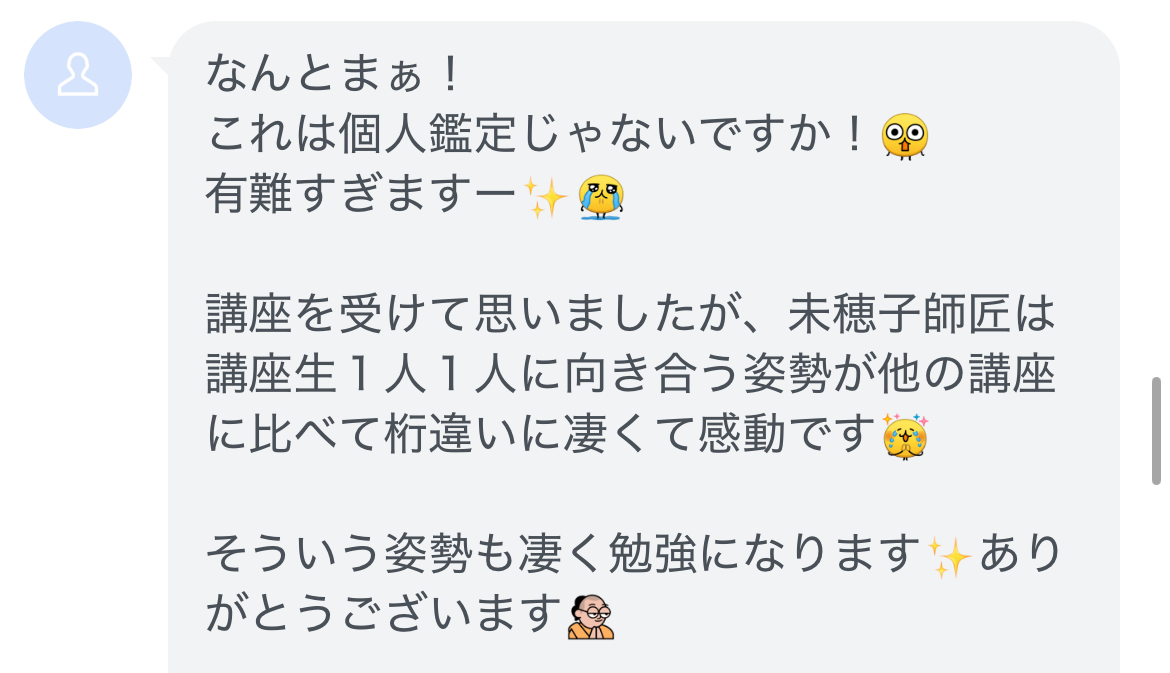The image size is (1170, 673).
Task: Open the sender's profile avatar
Action: (x=78, y=75)
